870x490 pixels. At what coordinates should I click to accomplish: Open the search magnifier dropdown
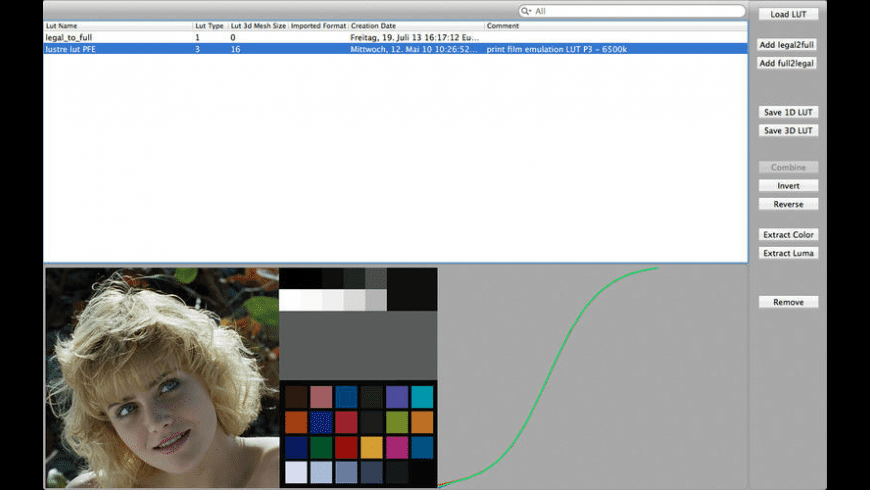(525, 11)
